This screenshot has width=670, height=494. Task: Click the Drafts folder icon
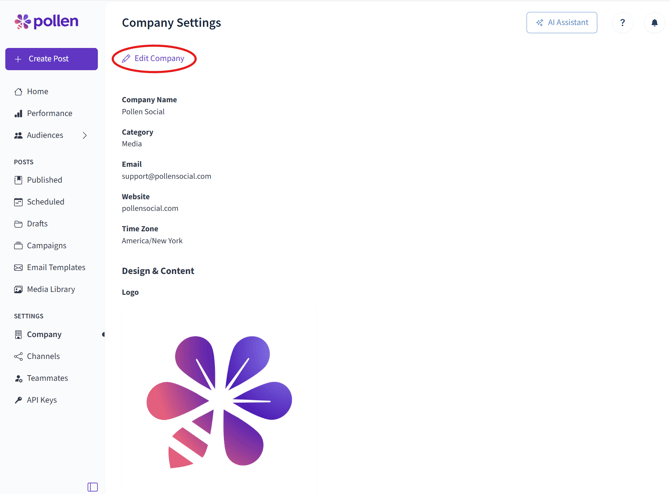[x=18, y=224]
